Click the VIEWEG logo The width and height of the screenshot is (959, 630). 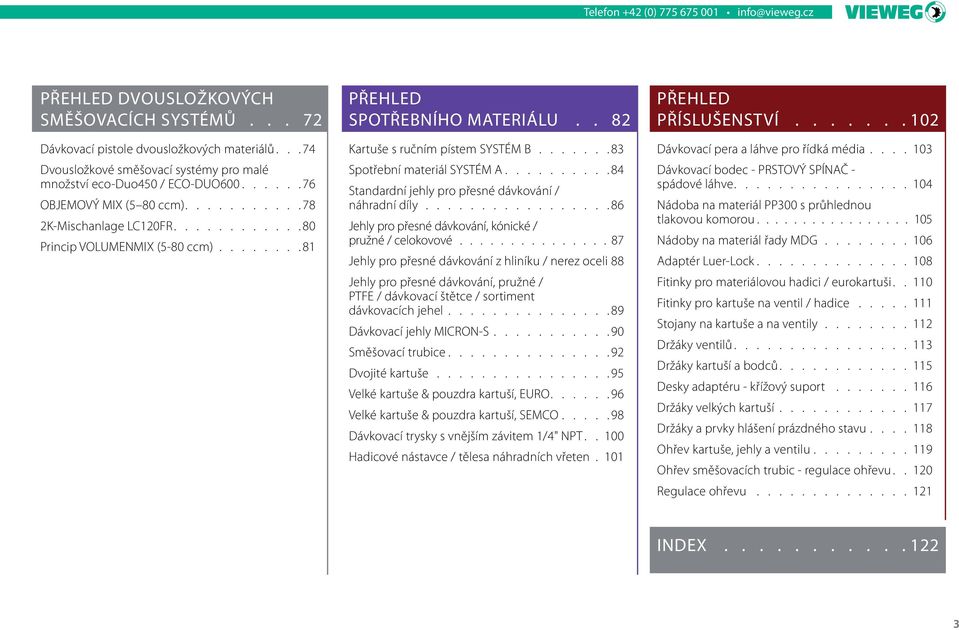click(895, 12)
